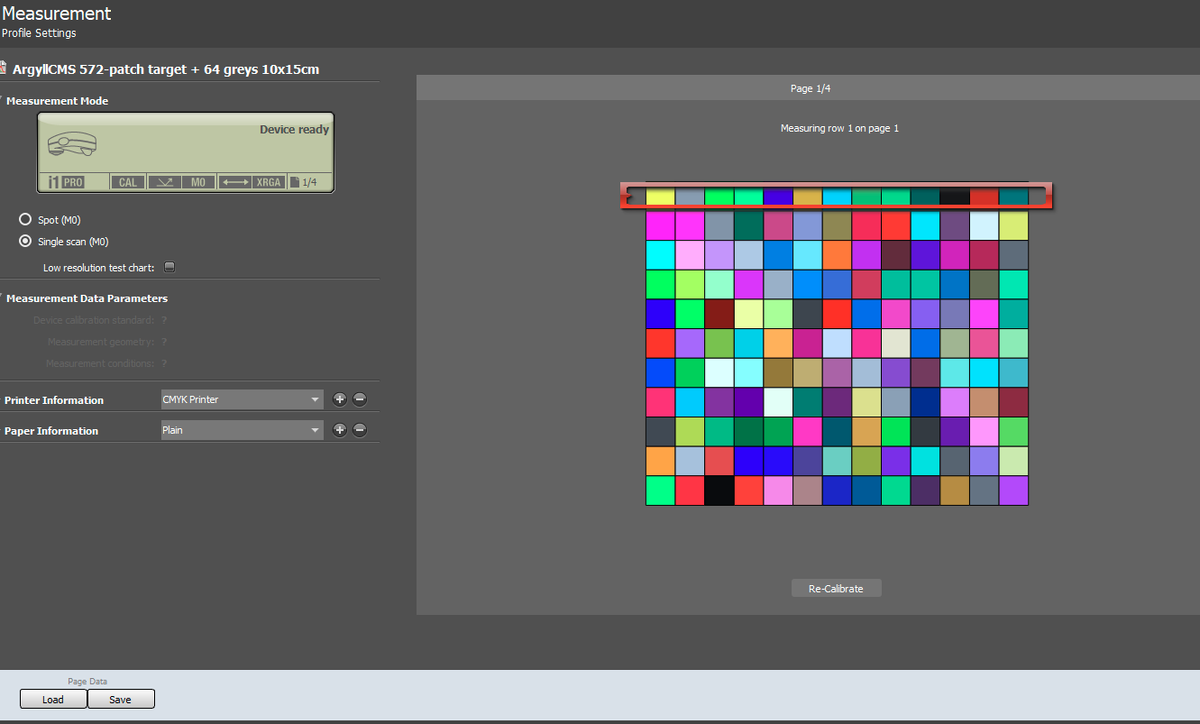Click the Save page data button
This screenshot has height=724, width=1200.
click(120, 699)
